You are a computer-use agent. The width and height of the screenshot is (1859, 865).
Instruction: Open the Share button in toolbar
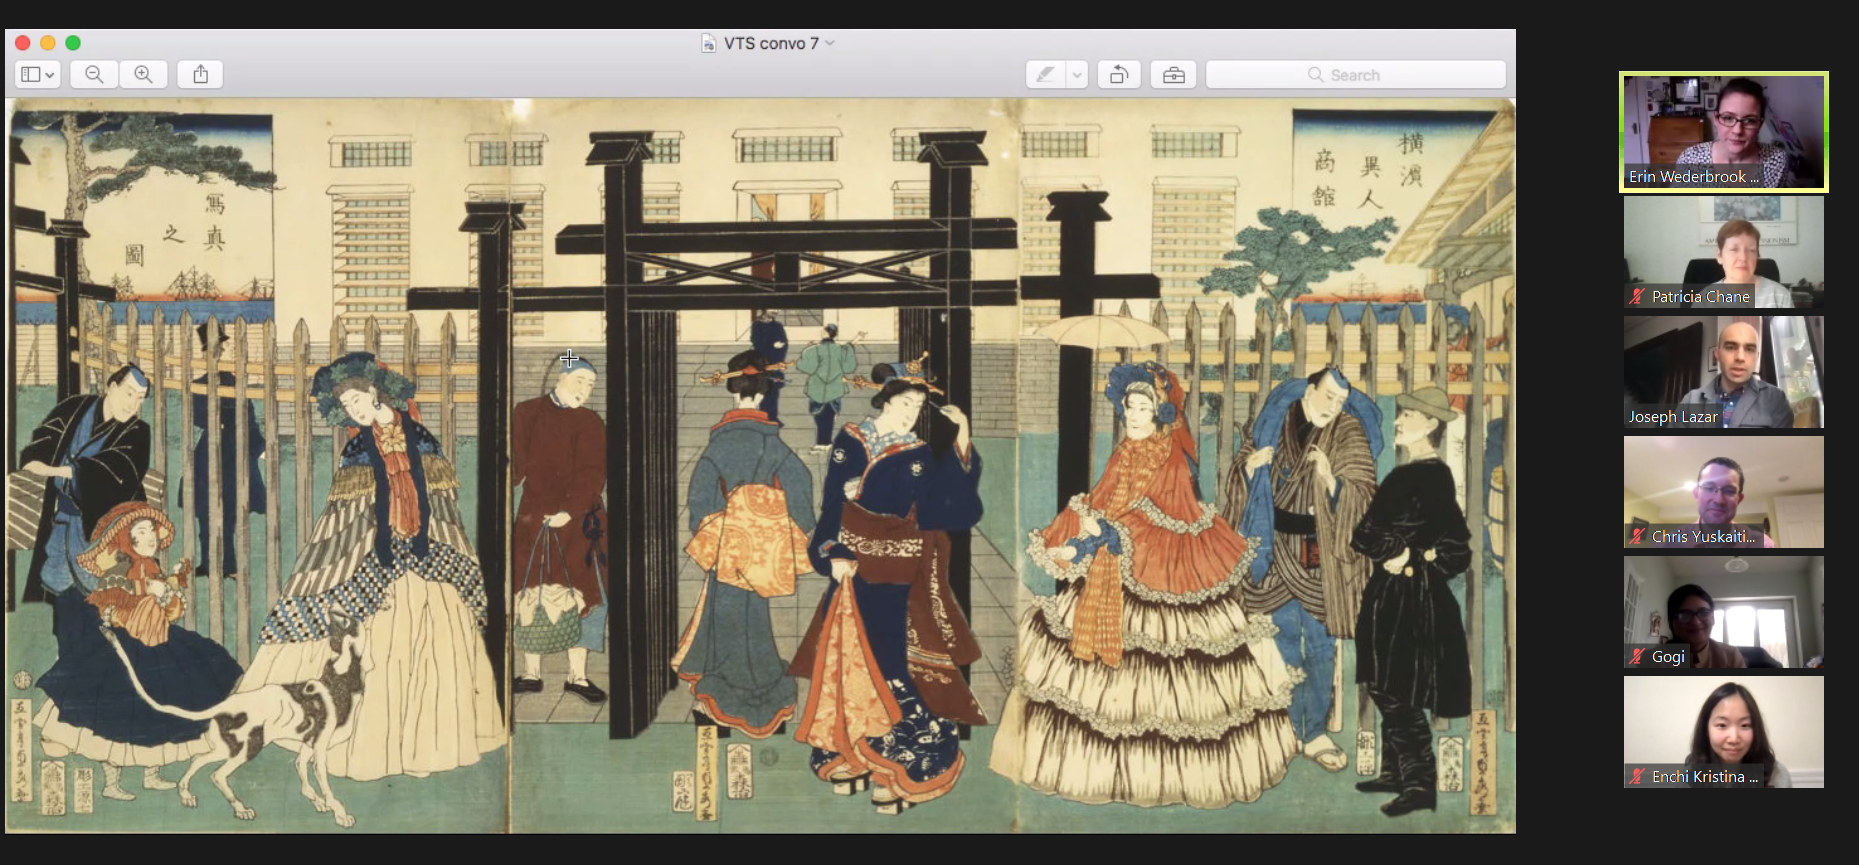[200, 74]
